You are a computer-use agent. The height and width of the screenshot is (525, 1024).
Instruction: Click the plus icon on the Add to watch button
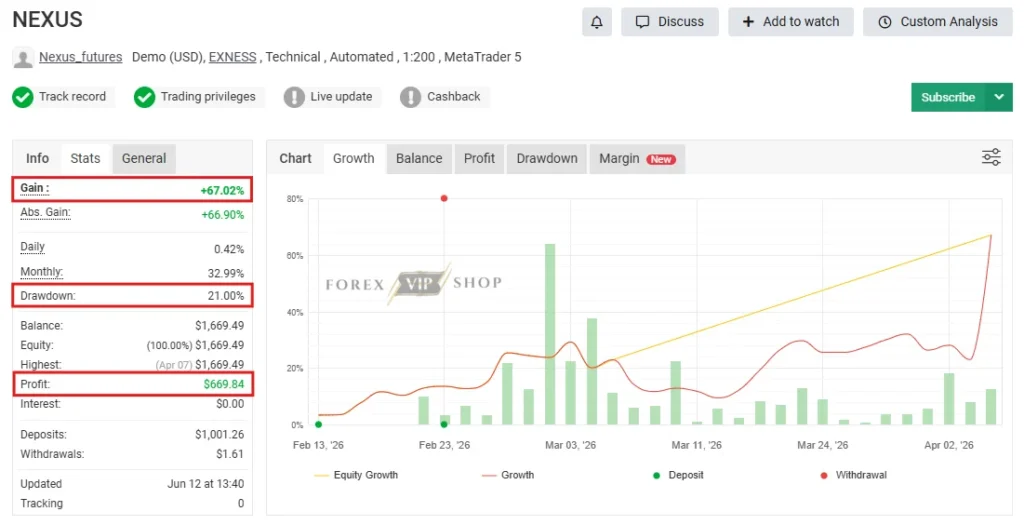pyautogui.click(x=748, y=22)
